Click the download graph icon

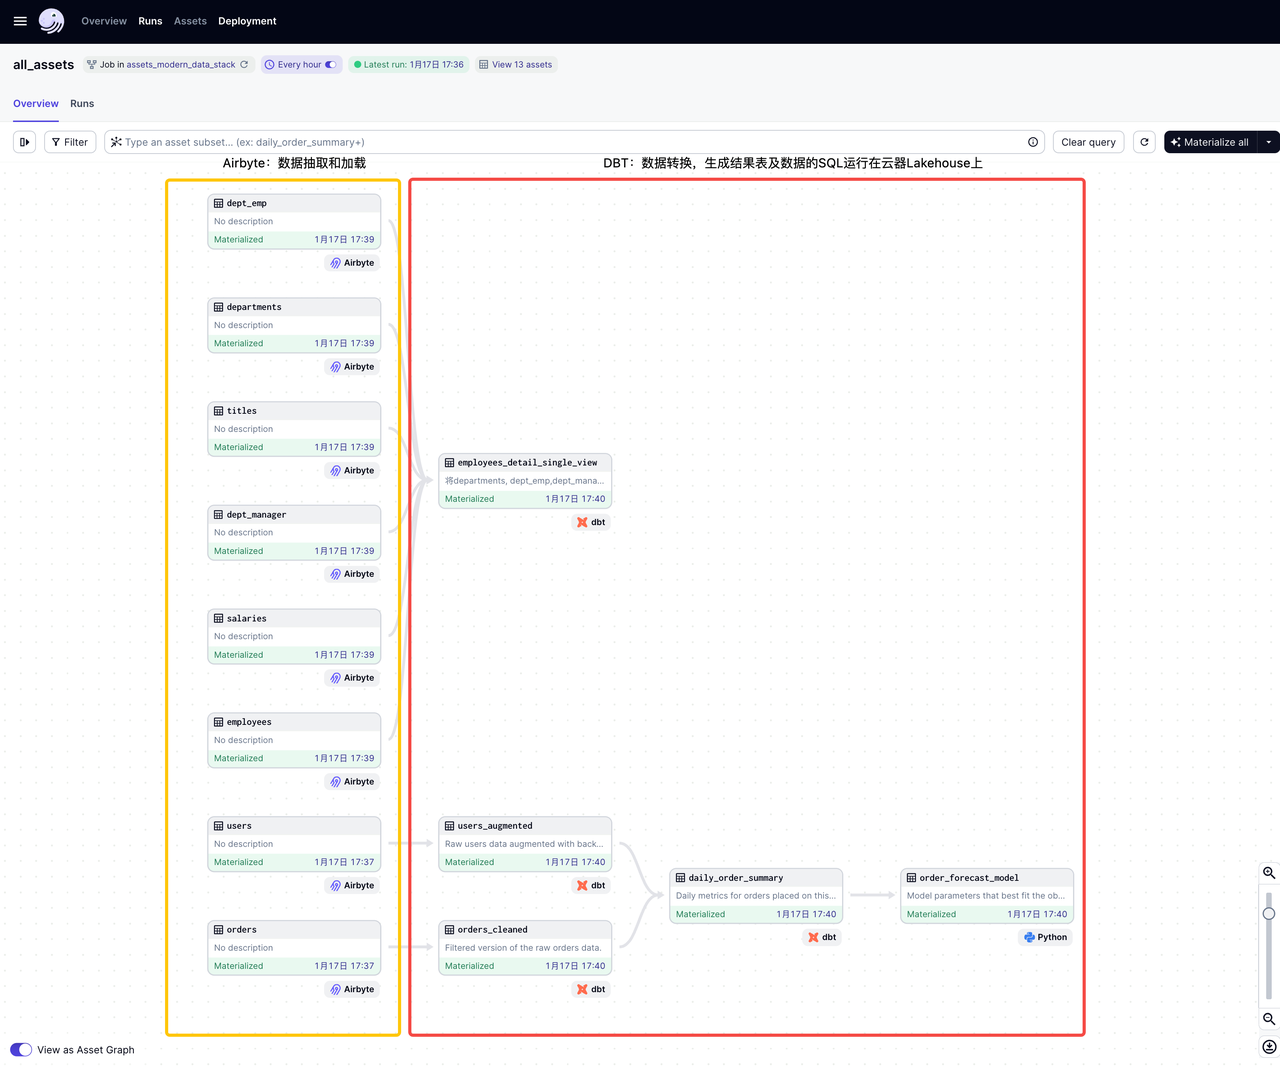1269,1047
